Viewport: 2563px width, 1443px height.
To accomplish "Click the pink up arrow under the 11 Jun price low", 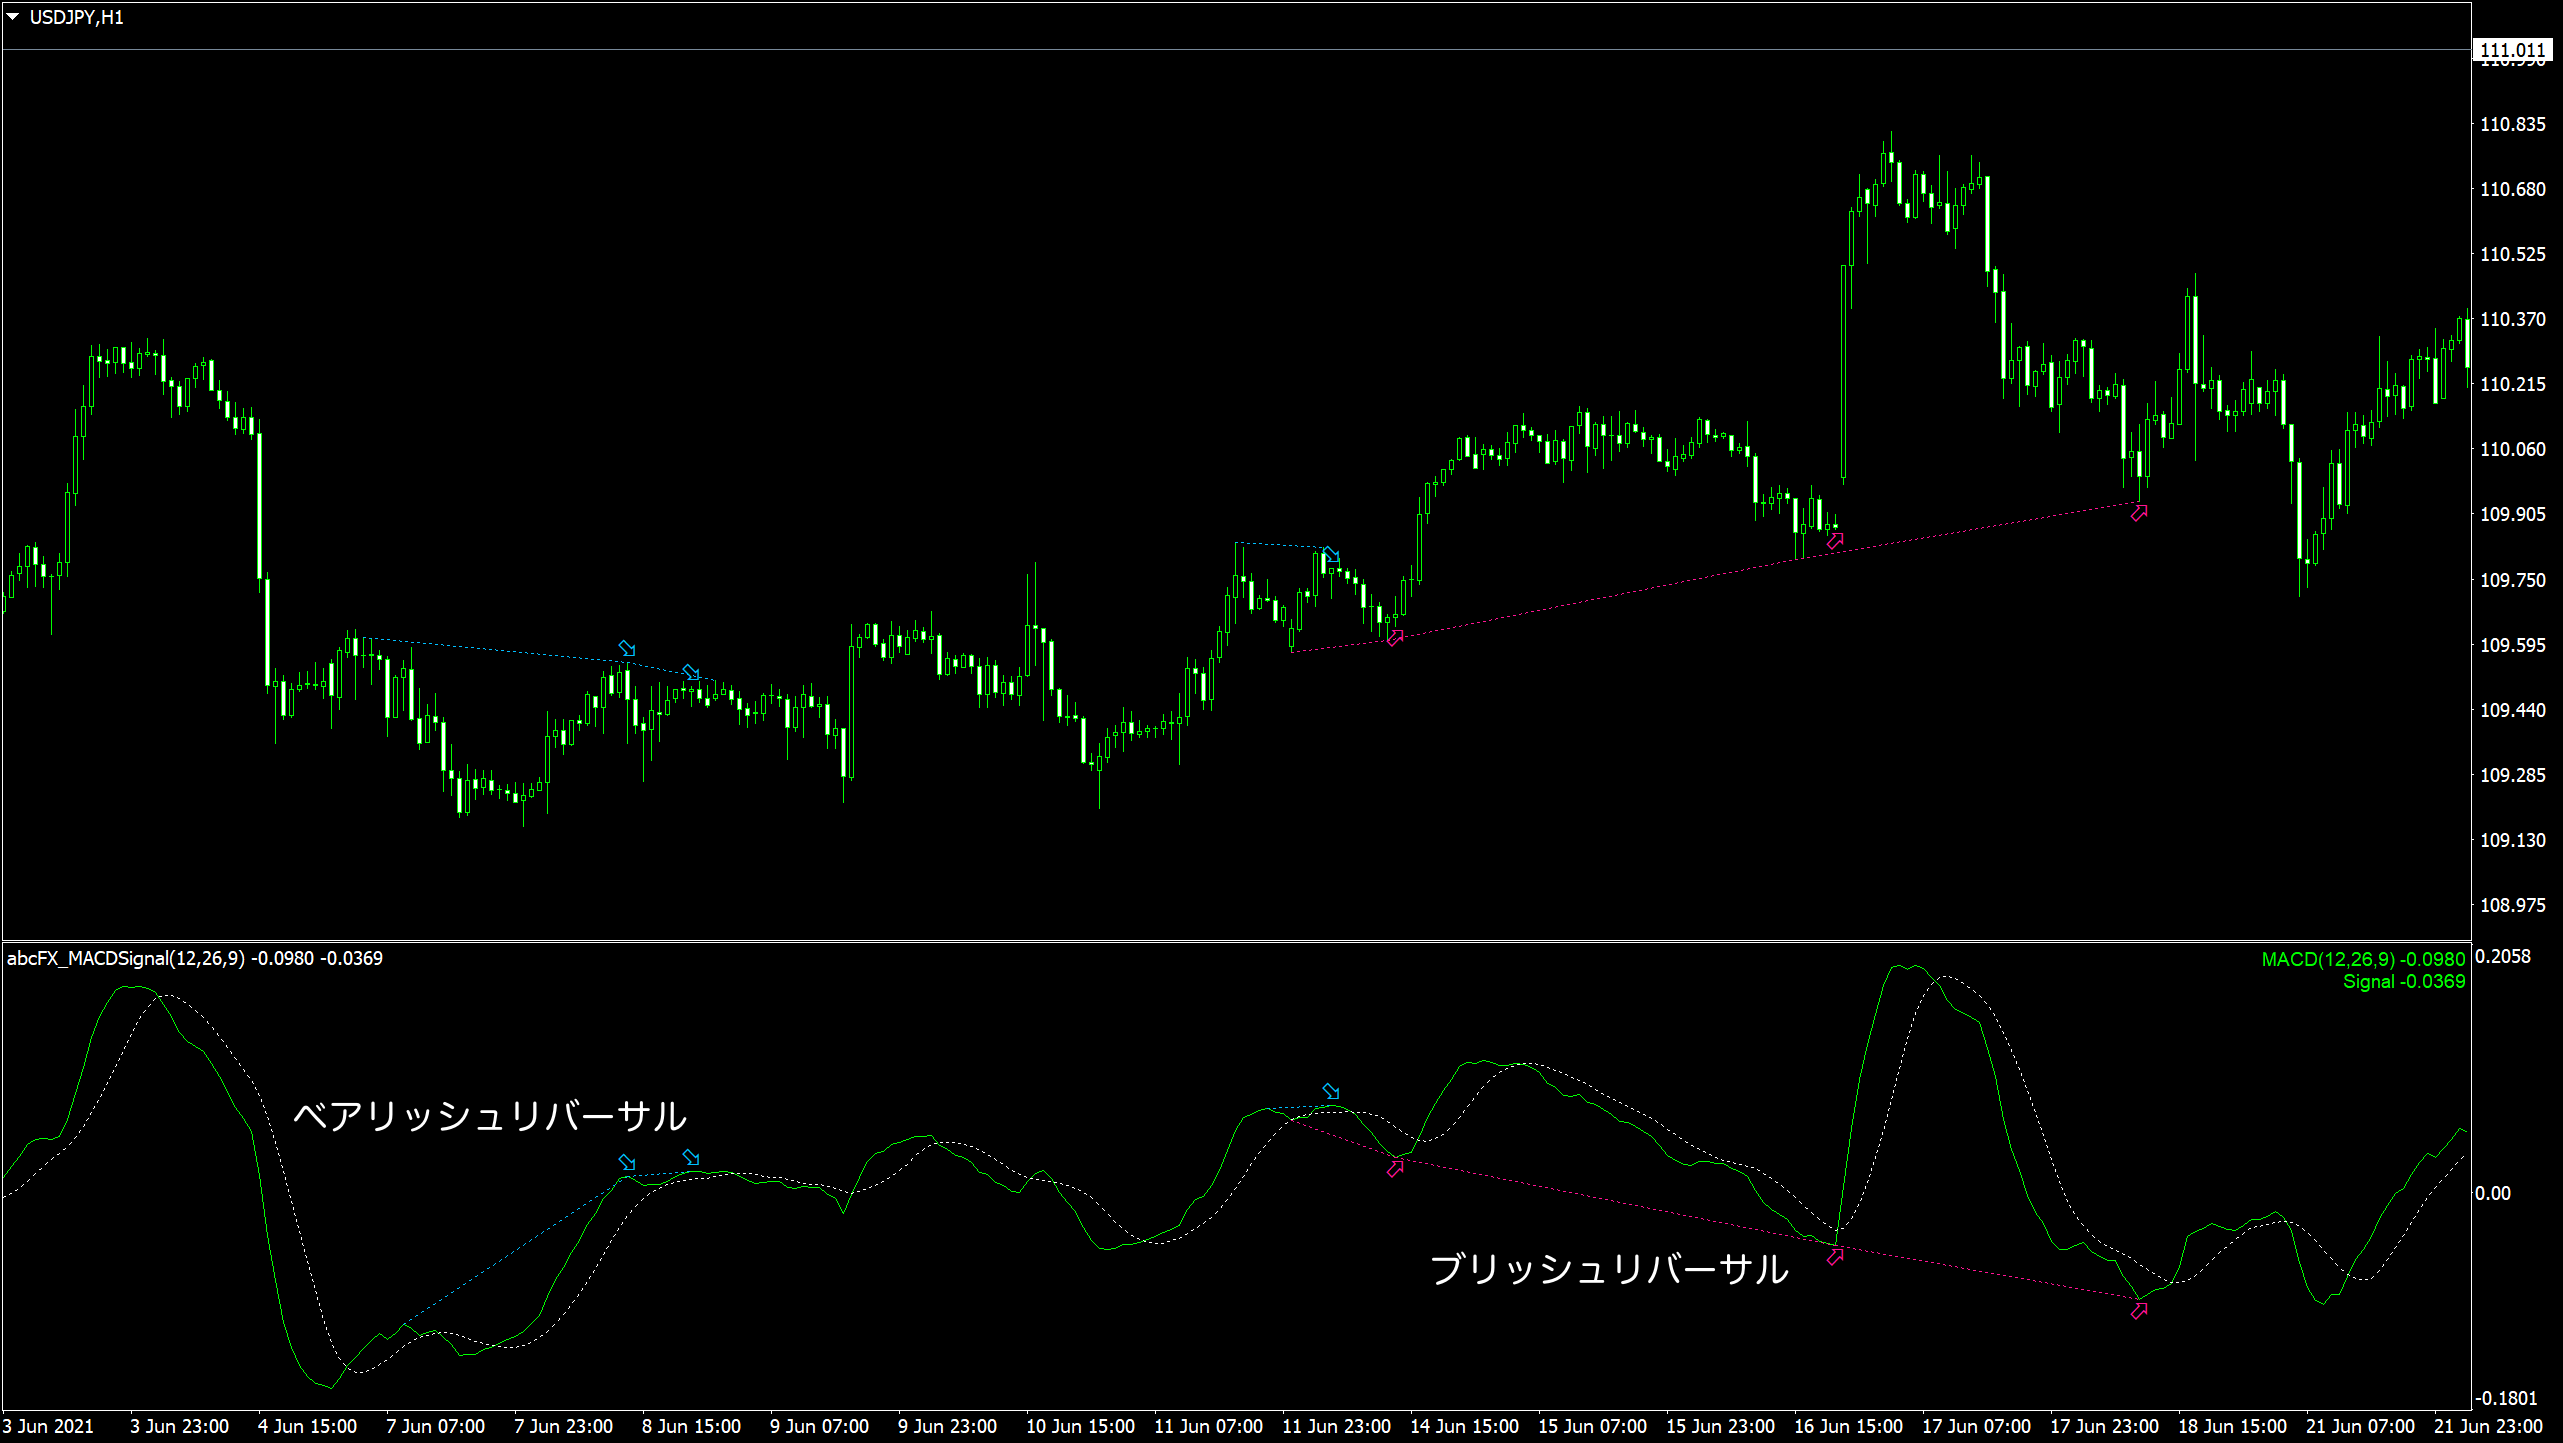I will coord(1395,637).
